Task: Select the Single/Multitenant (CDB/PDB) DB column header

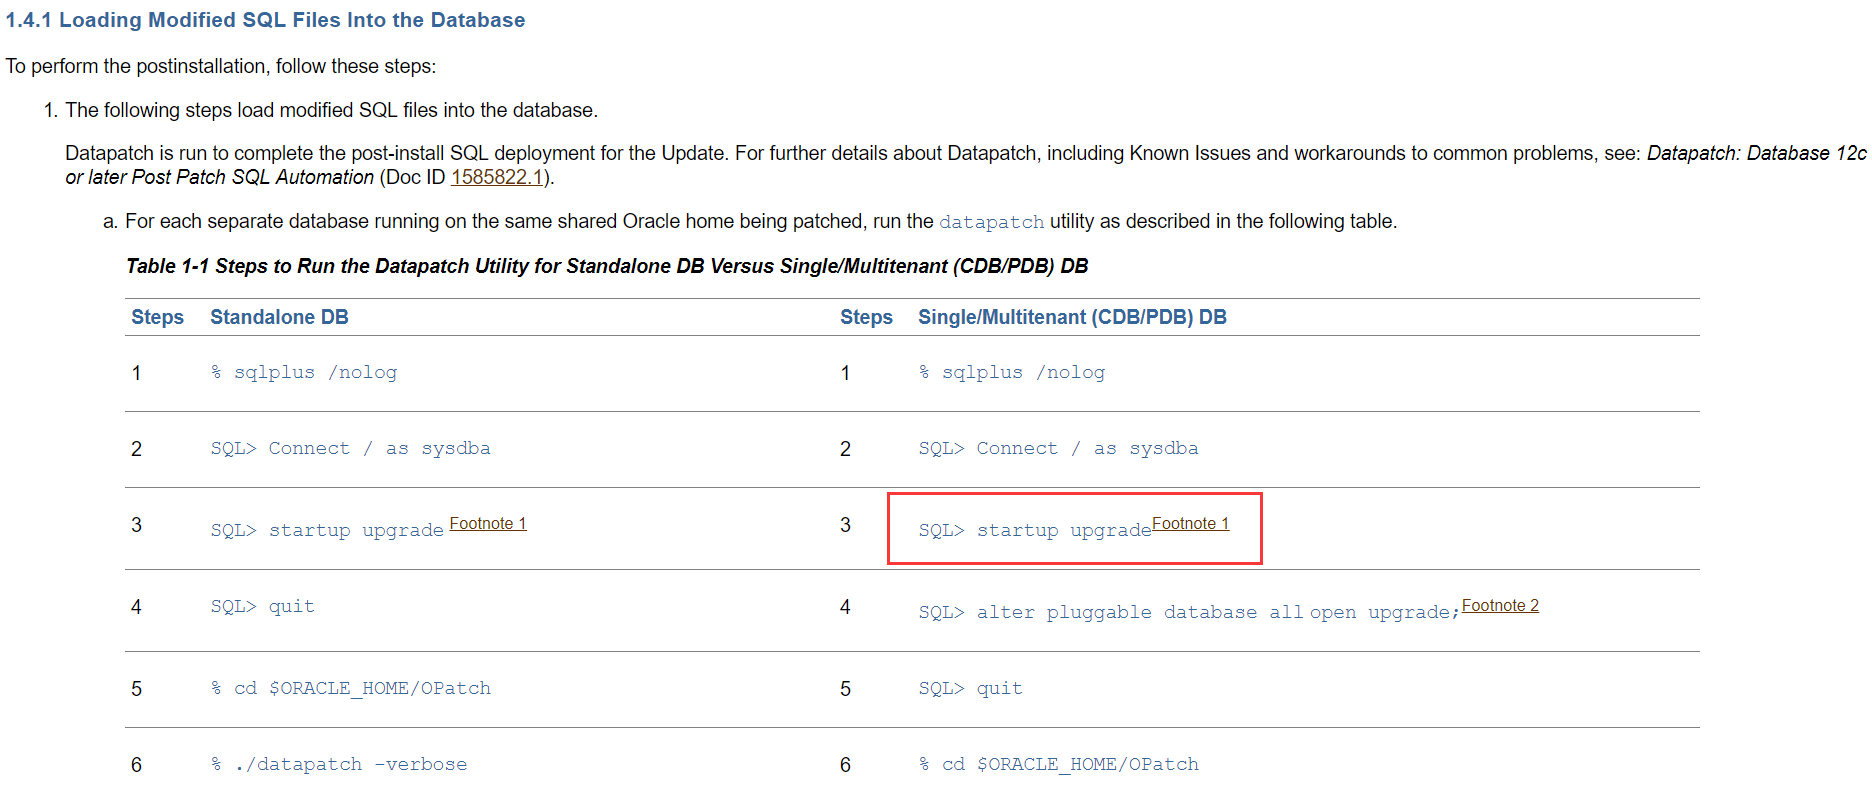Action: pos(1072,317)
